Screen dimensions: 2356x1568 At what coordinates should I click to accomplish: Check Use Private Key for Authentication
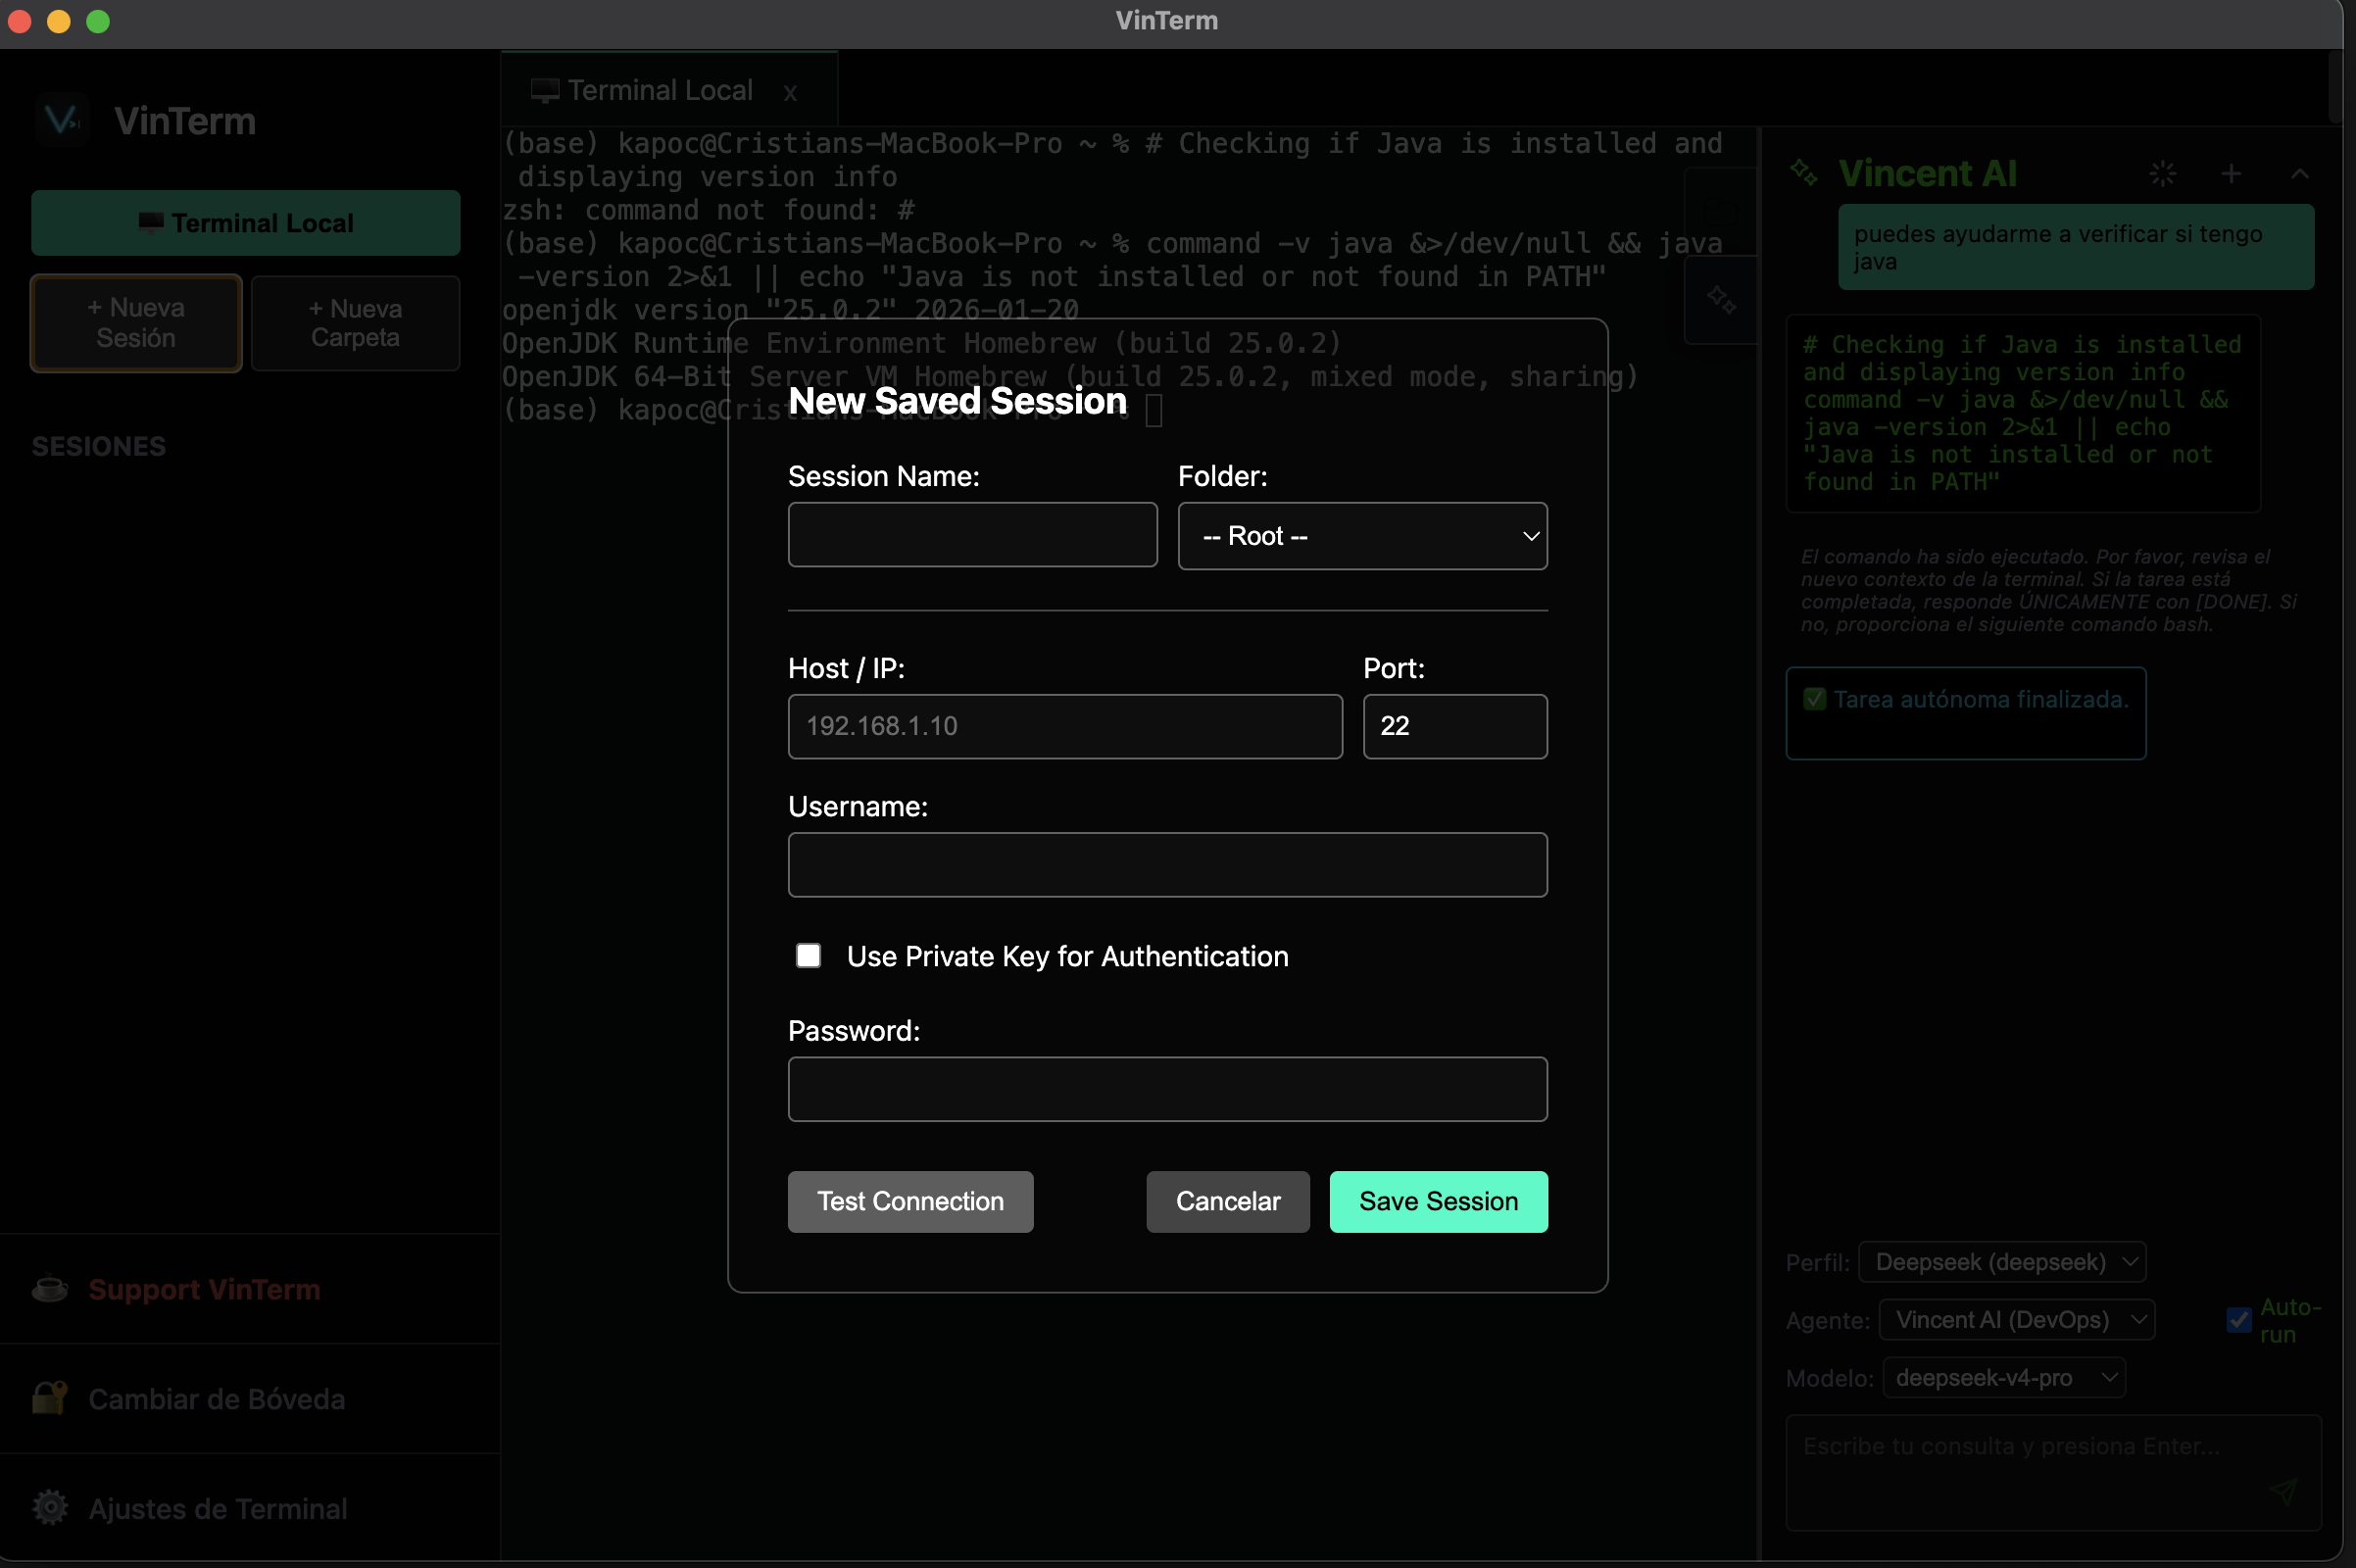[808, 956]
